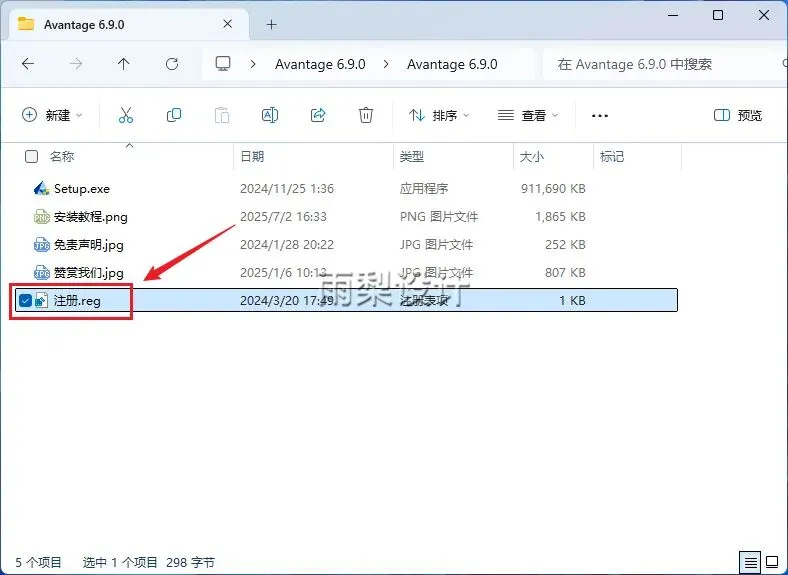Click the 5 个项目 status text
This screenshot has width=788, height=575.
38,562
